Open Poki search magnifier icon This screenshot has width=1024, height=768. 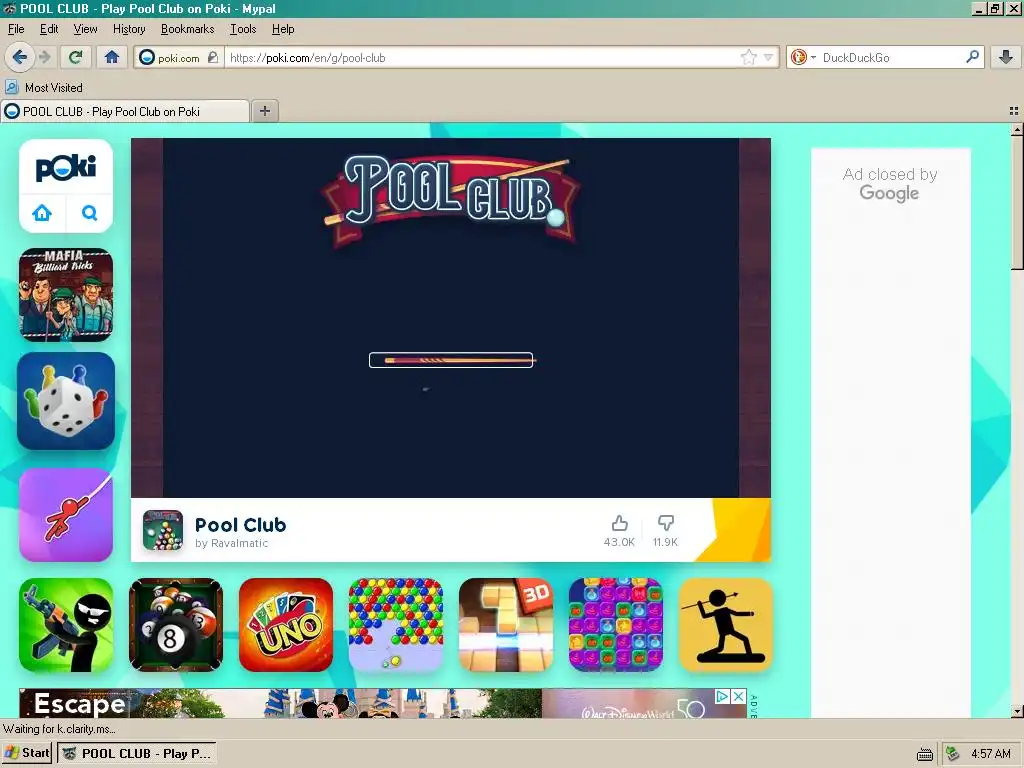coord(89,213)
